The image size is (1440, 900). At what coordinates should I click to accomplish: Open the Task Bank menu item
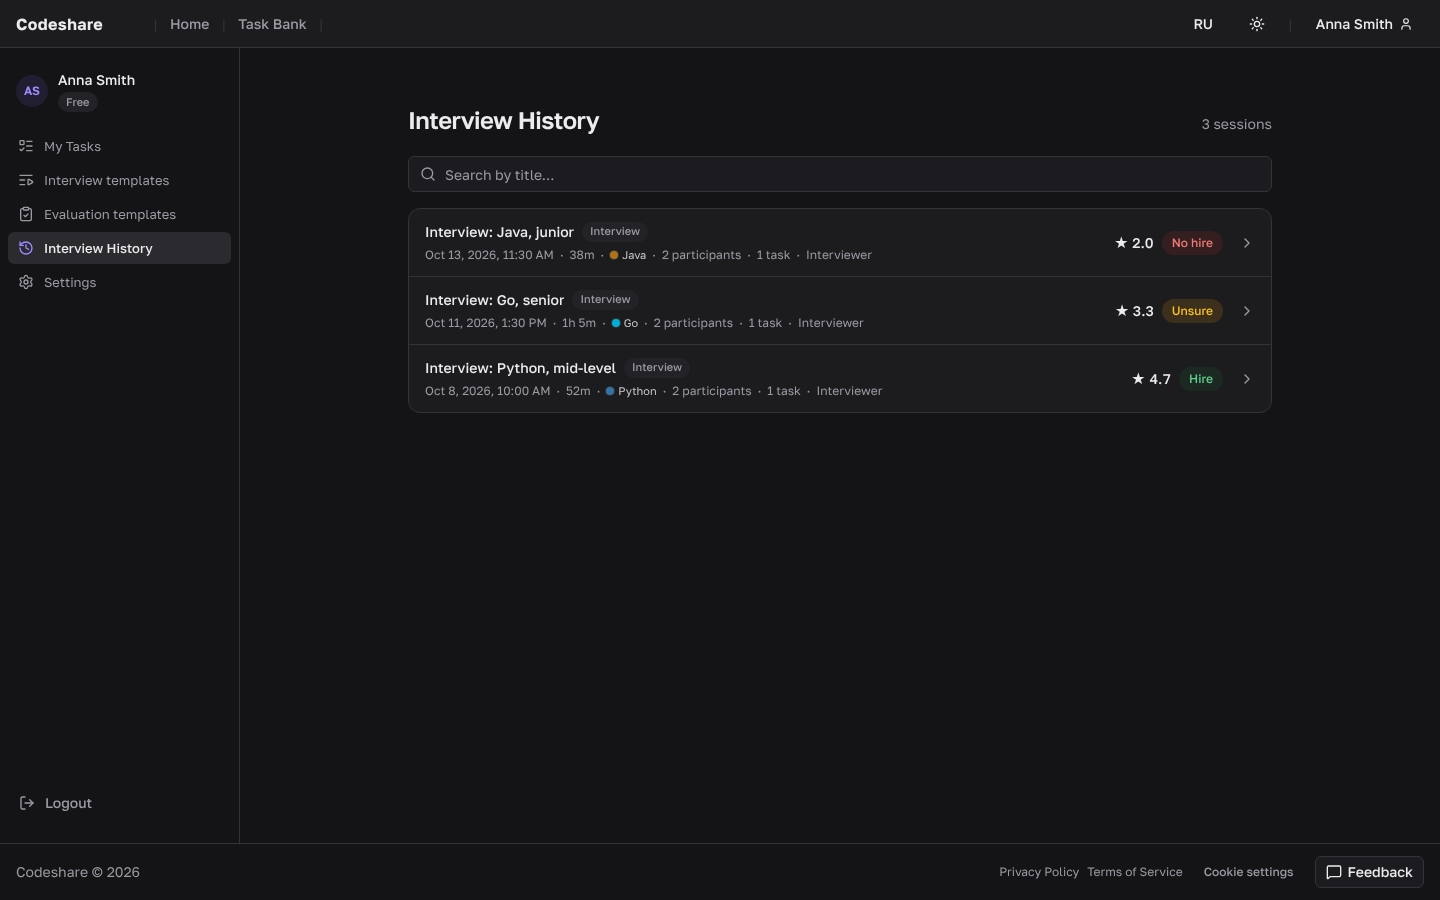(272, 24)
